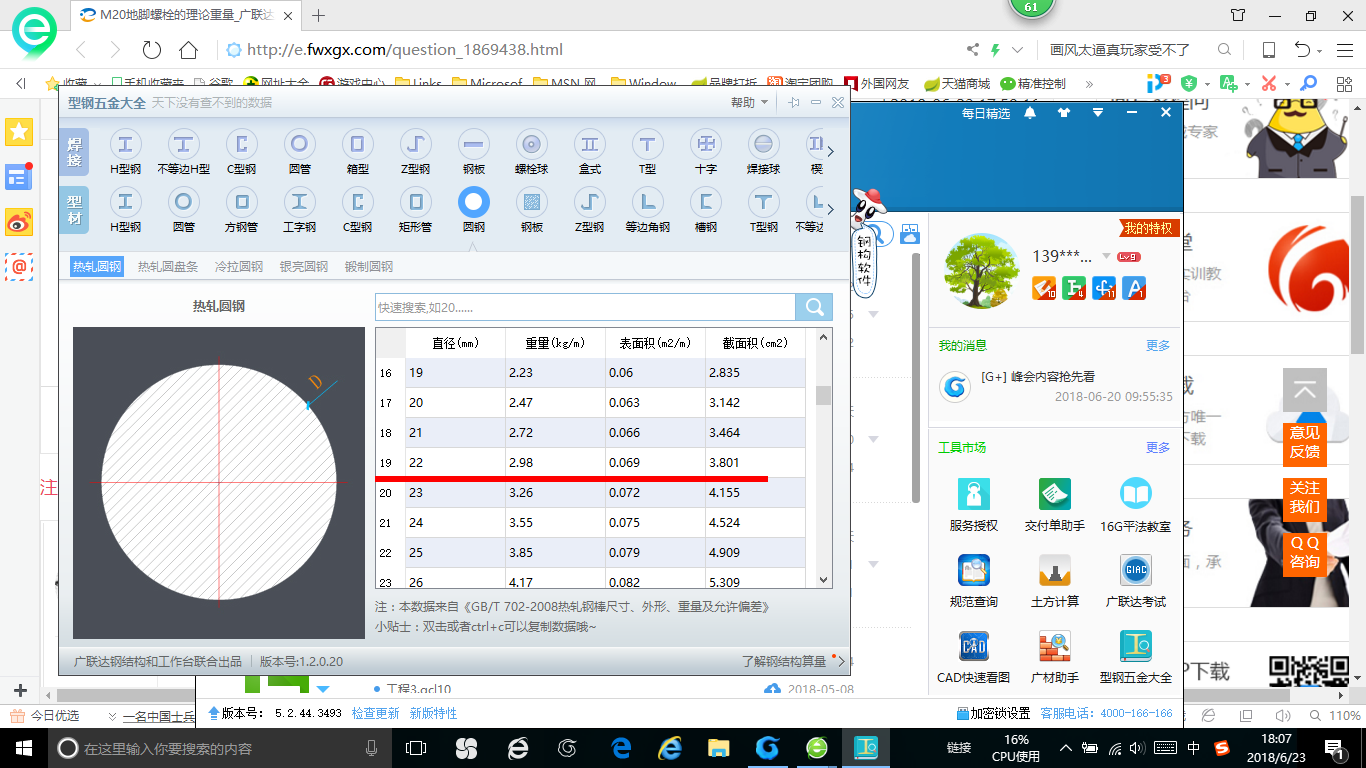Toggle the pin-window icon next to 帮助
This screenshot has width=1366, height=768.
coord(794,102)
